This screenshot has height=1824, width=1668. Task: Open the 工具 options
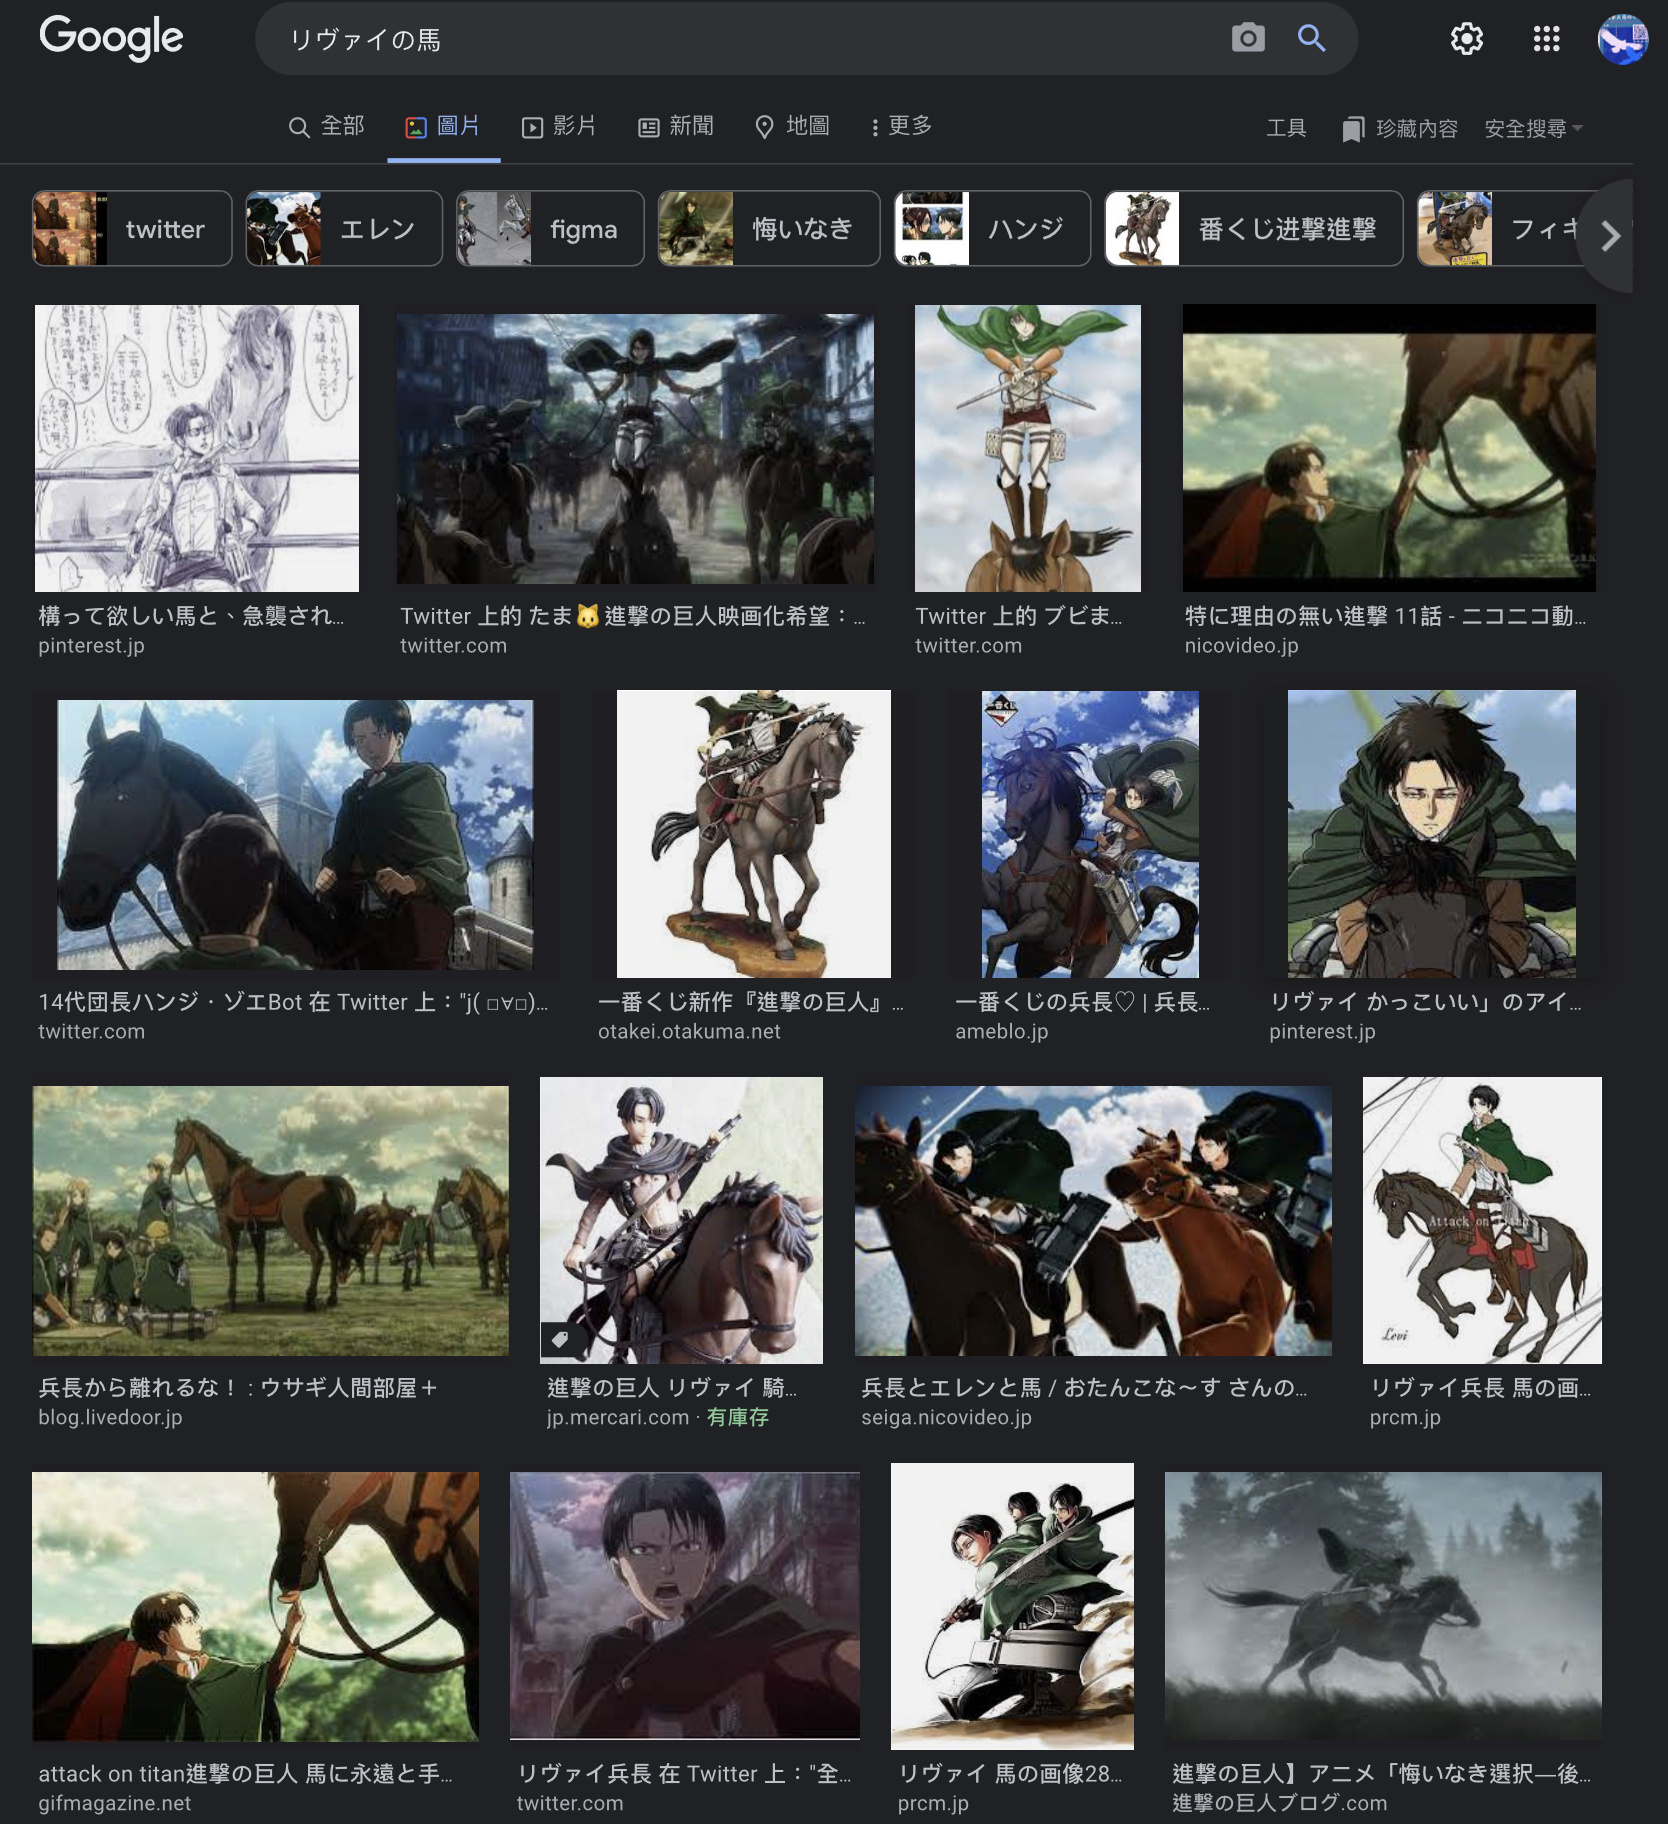coord(1286,128)
